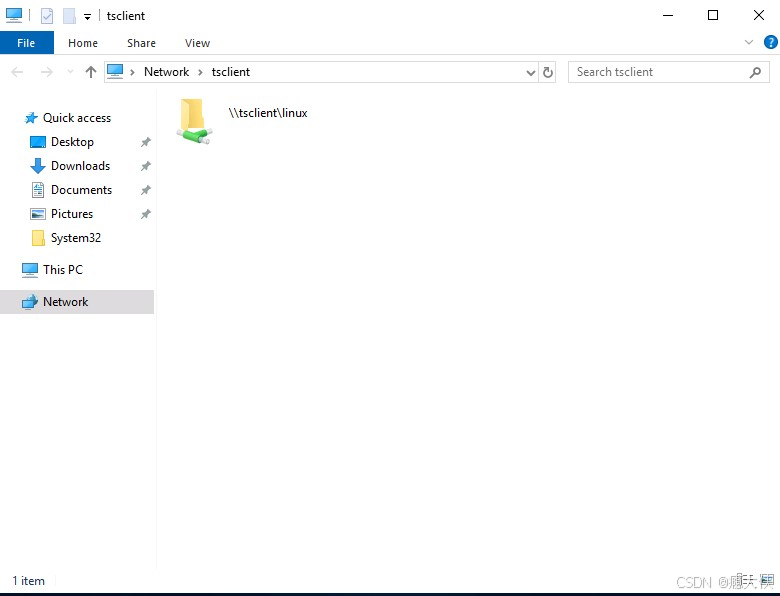The height and width of the screenshot is (596, 780).
Task: Minimize the tsclient window
Action: click(668, 15)
